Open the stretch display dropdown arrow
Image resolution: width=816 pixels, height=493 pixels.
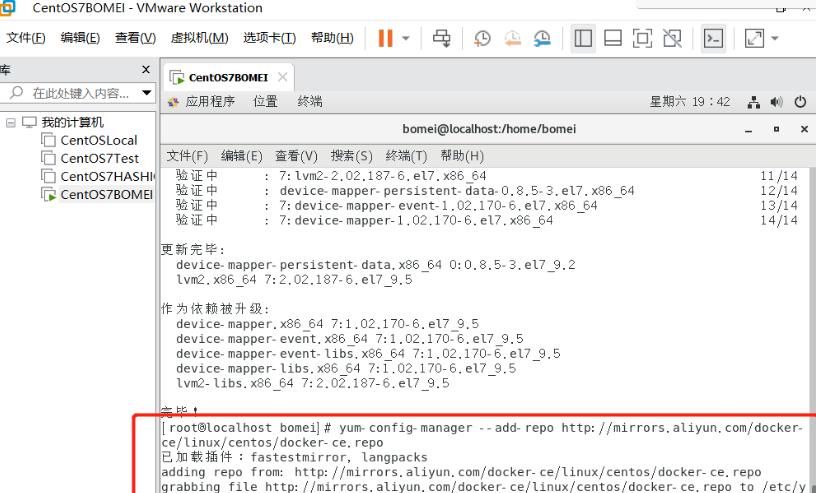pyautogui.click(x=774, y=38)
